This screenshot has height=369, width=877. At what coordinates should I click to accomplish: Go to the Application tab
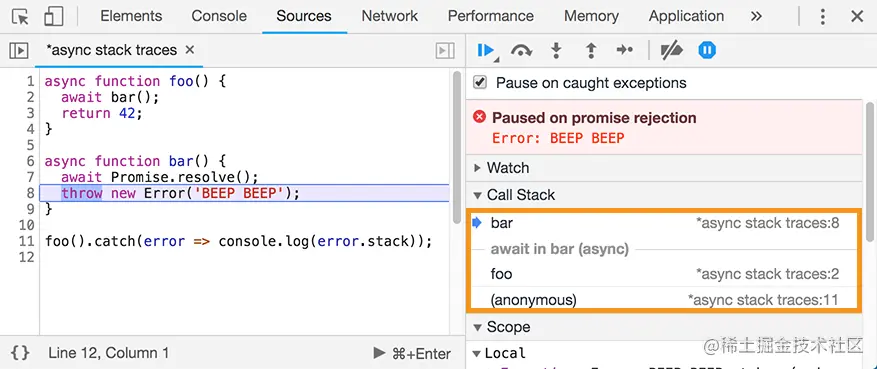tap(686, 16)
